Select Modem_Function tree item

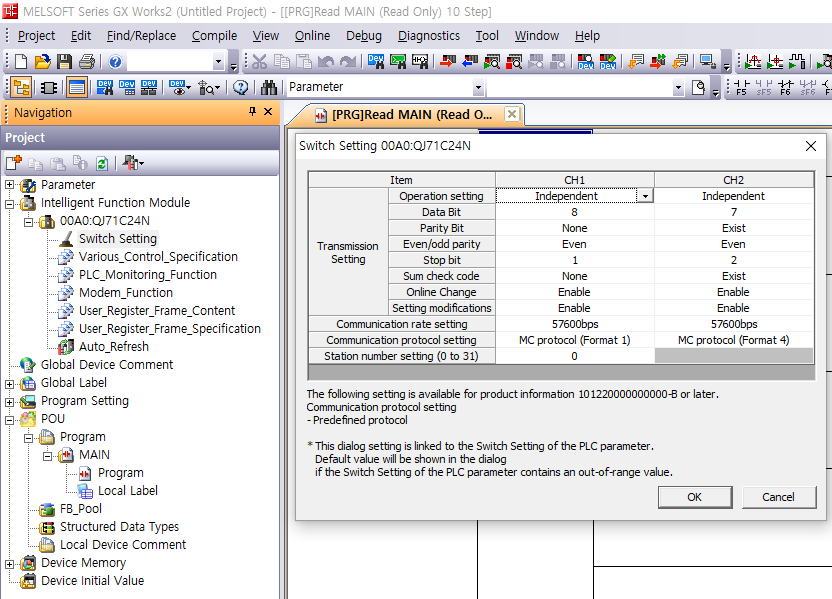[126, 293]
